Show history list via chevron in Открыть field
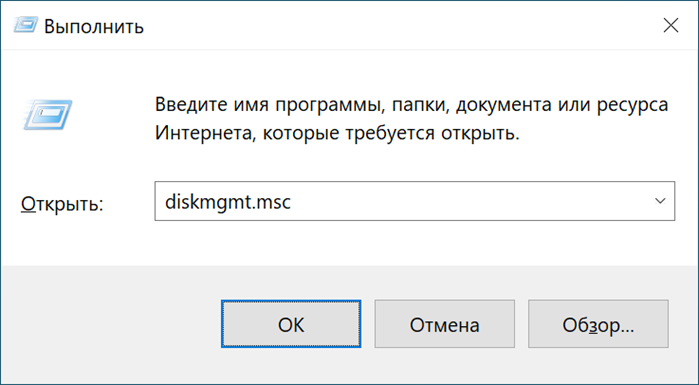The width and height of the screenshot is (699, 385). pos(660,201)
